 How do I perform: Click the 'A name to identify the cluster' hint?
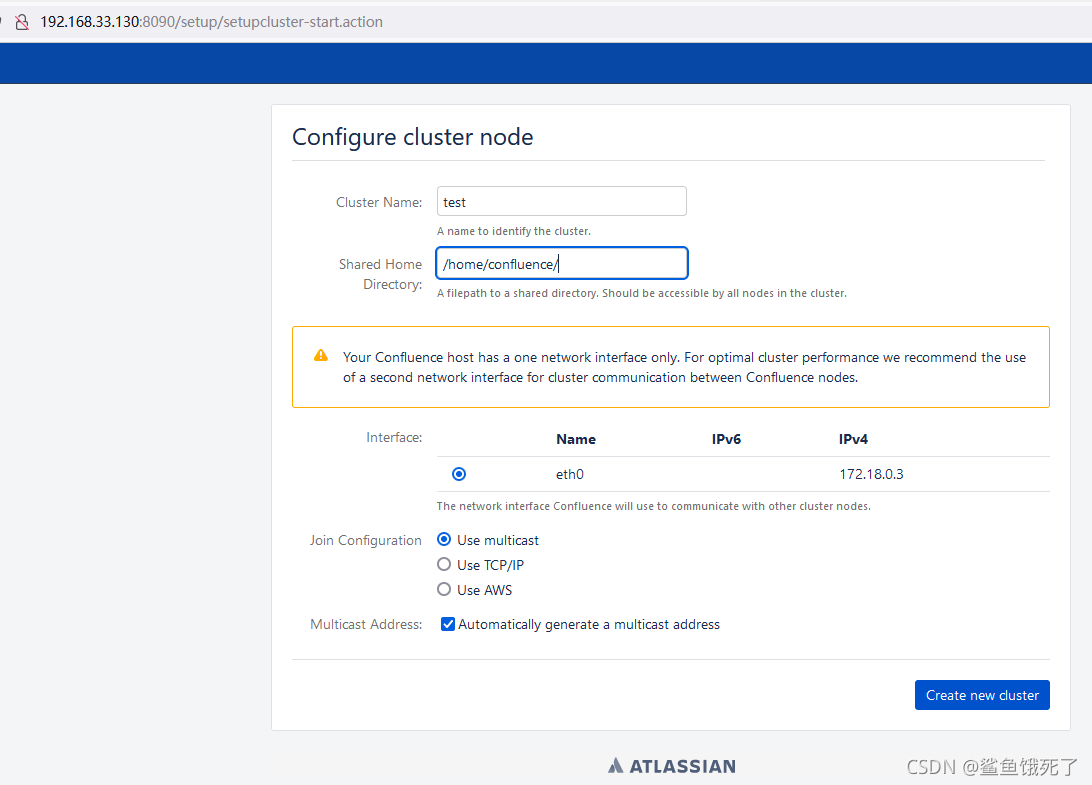tap(514, 231)
